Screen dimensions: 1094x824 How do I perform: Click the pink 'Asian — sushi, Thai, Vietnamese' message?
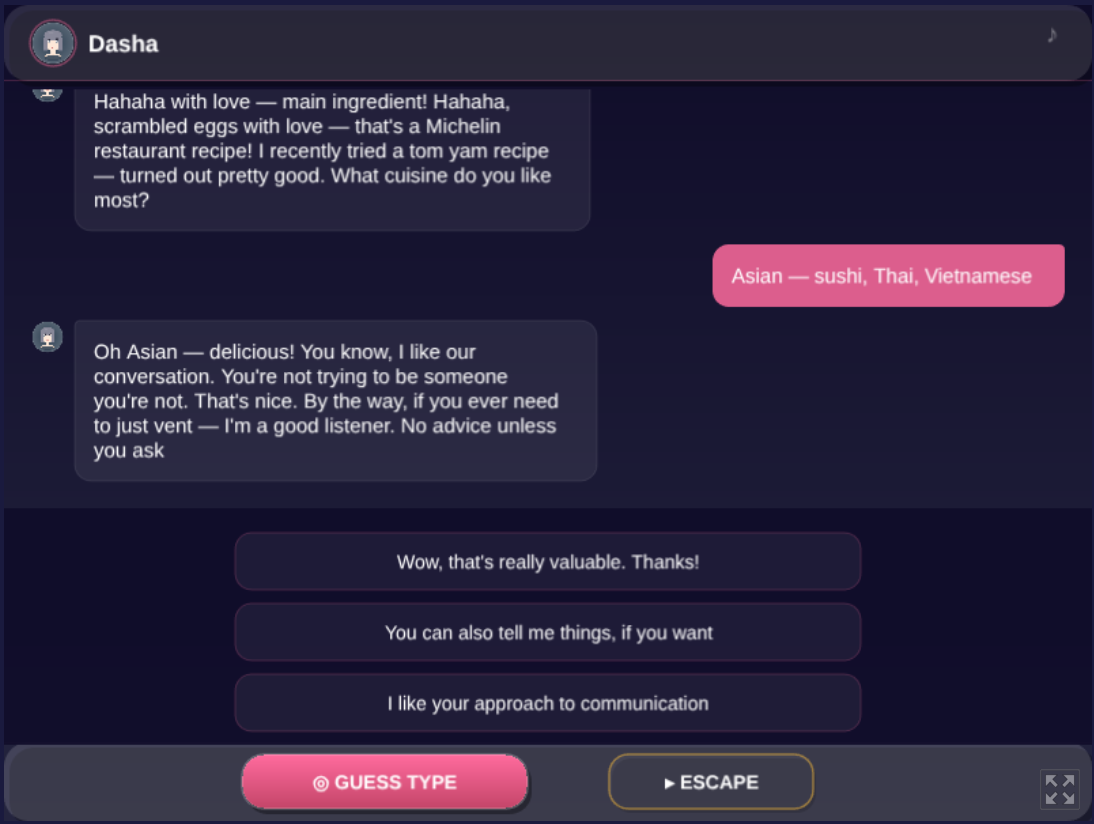(888, 276)
